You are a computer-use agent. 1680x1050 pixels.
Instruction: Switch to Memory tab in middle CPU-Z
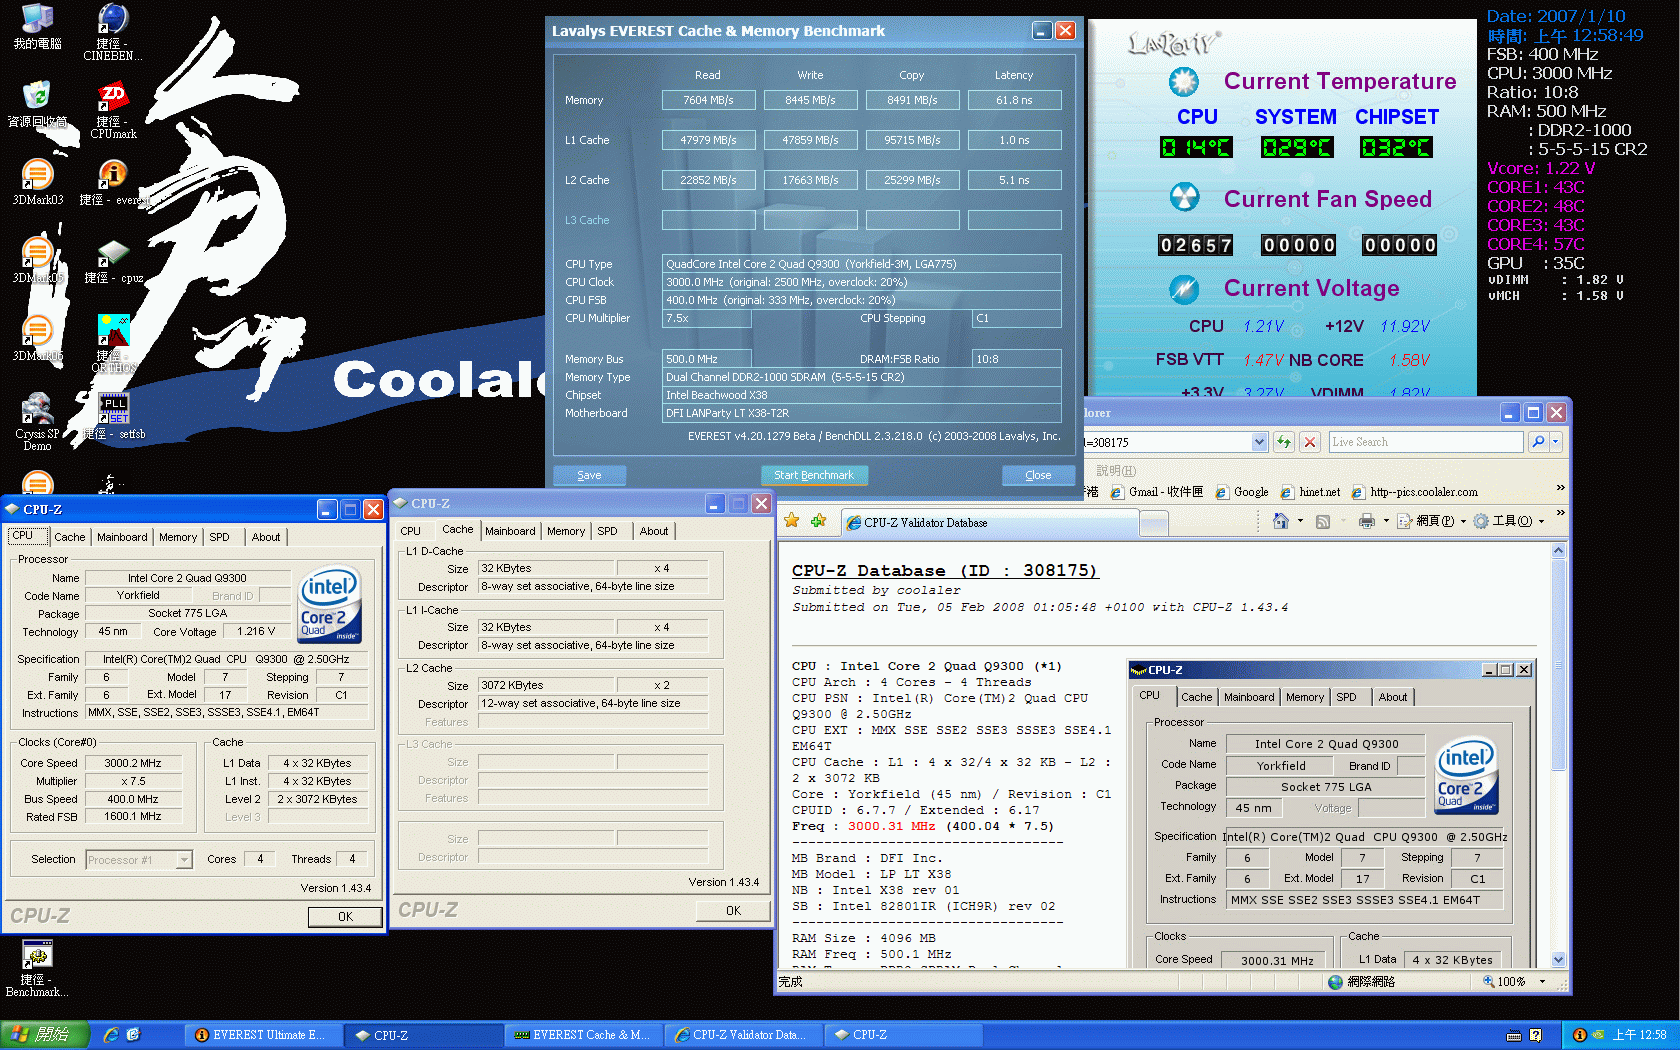566,531
